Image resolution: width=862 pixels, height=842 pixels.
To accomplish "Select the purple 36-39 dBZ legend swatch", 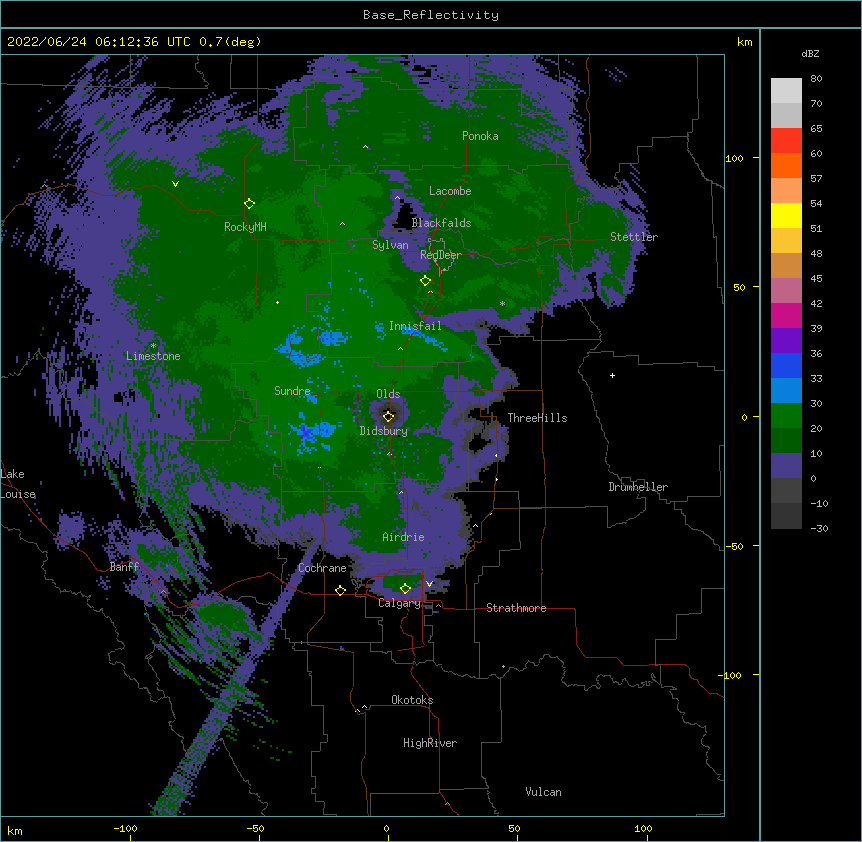I will (786, 341).
